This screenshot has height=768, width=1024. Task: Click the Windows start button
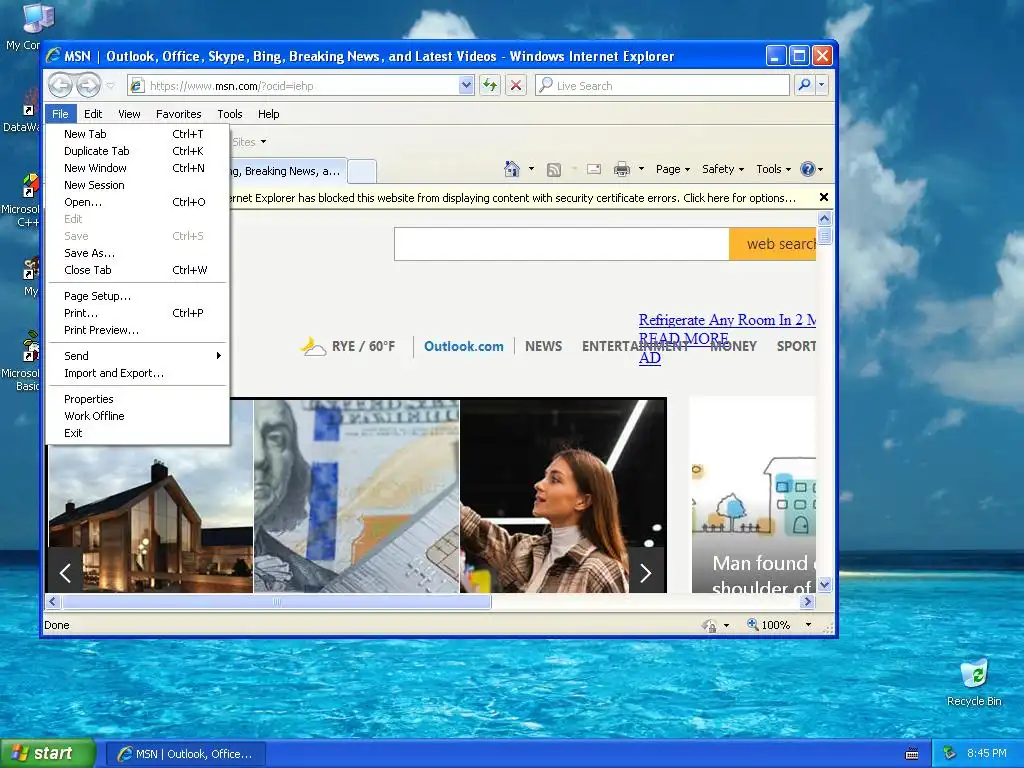(x=47, y=754)
